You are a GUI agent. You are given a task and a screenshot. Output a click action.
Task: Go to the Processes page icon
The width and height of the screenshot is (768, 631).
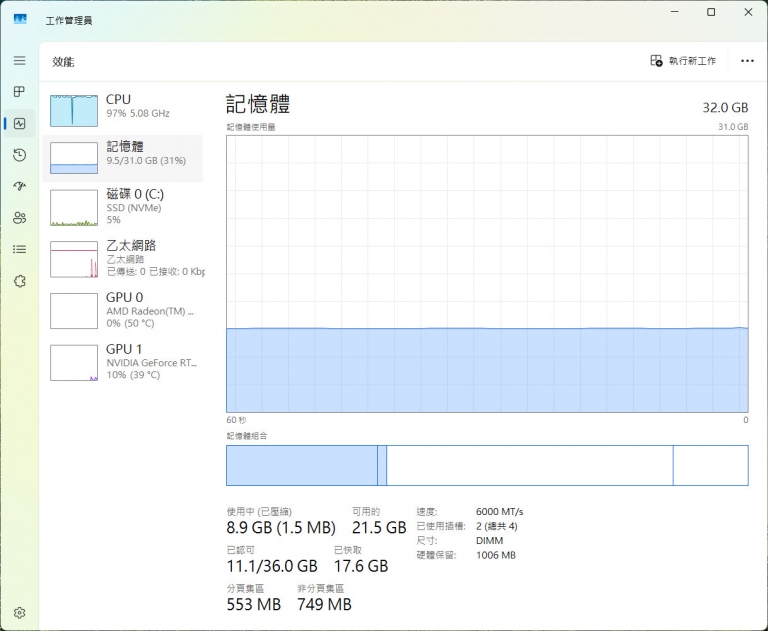tap(19, 92)
